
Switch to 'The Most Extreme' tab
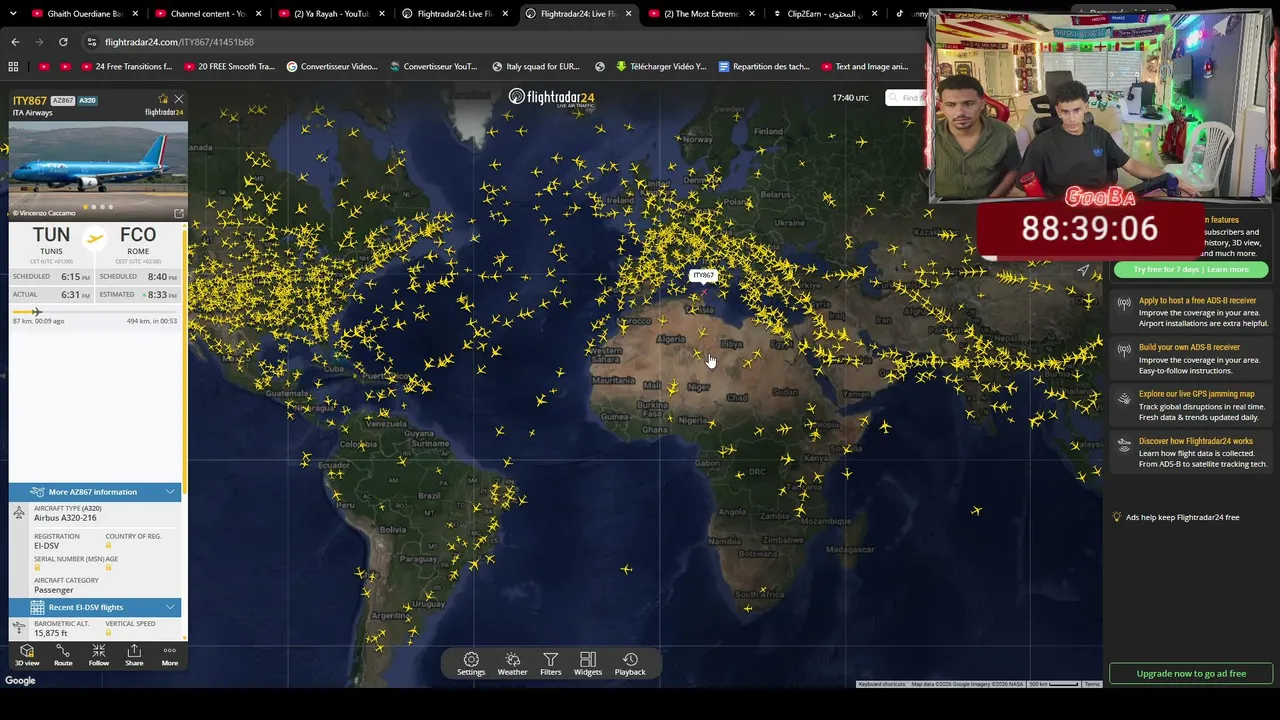pos(701,14)
